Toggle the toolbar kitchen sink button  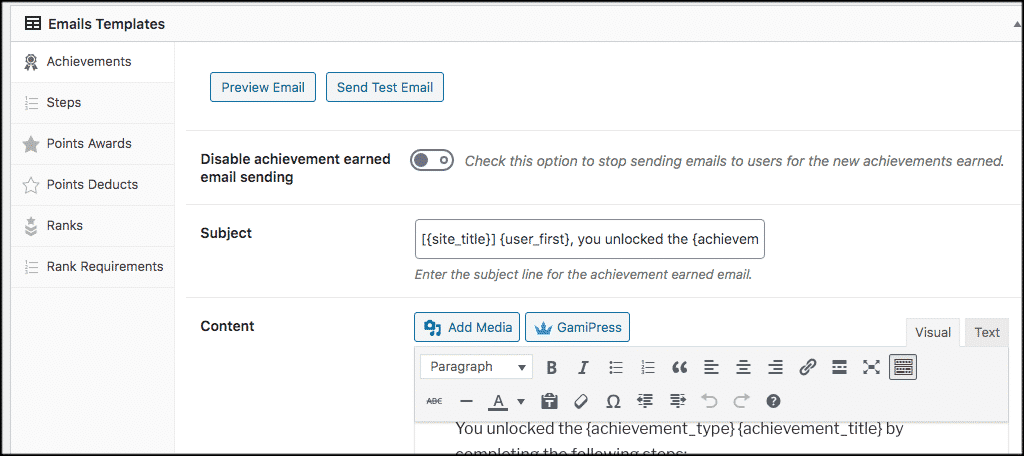tap(903, 367)
